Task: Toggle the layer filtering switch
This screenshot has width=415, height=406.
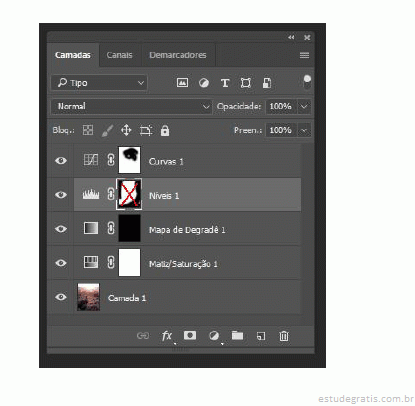Action: click(x=307, y=82)
